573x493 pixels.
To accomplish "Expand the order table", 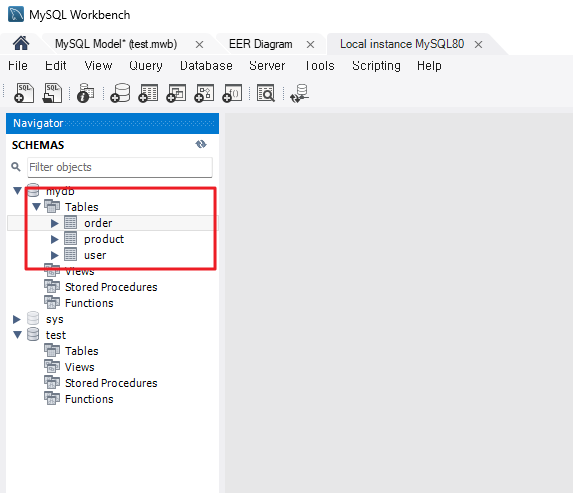I will tap(54, 223).
